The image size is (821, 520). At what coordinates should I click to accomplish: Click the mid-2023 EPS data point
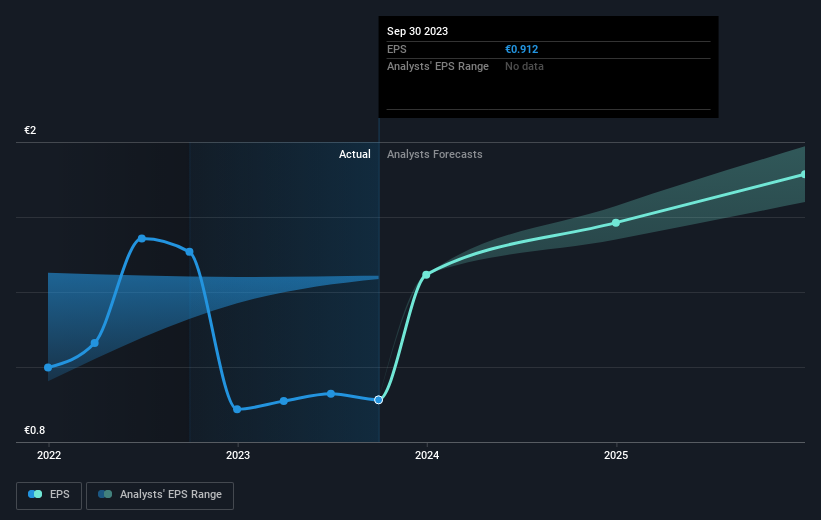click(x=331, y=394)
